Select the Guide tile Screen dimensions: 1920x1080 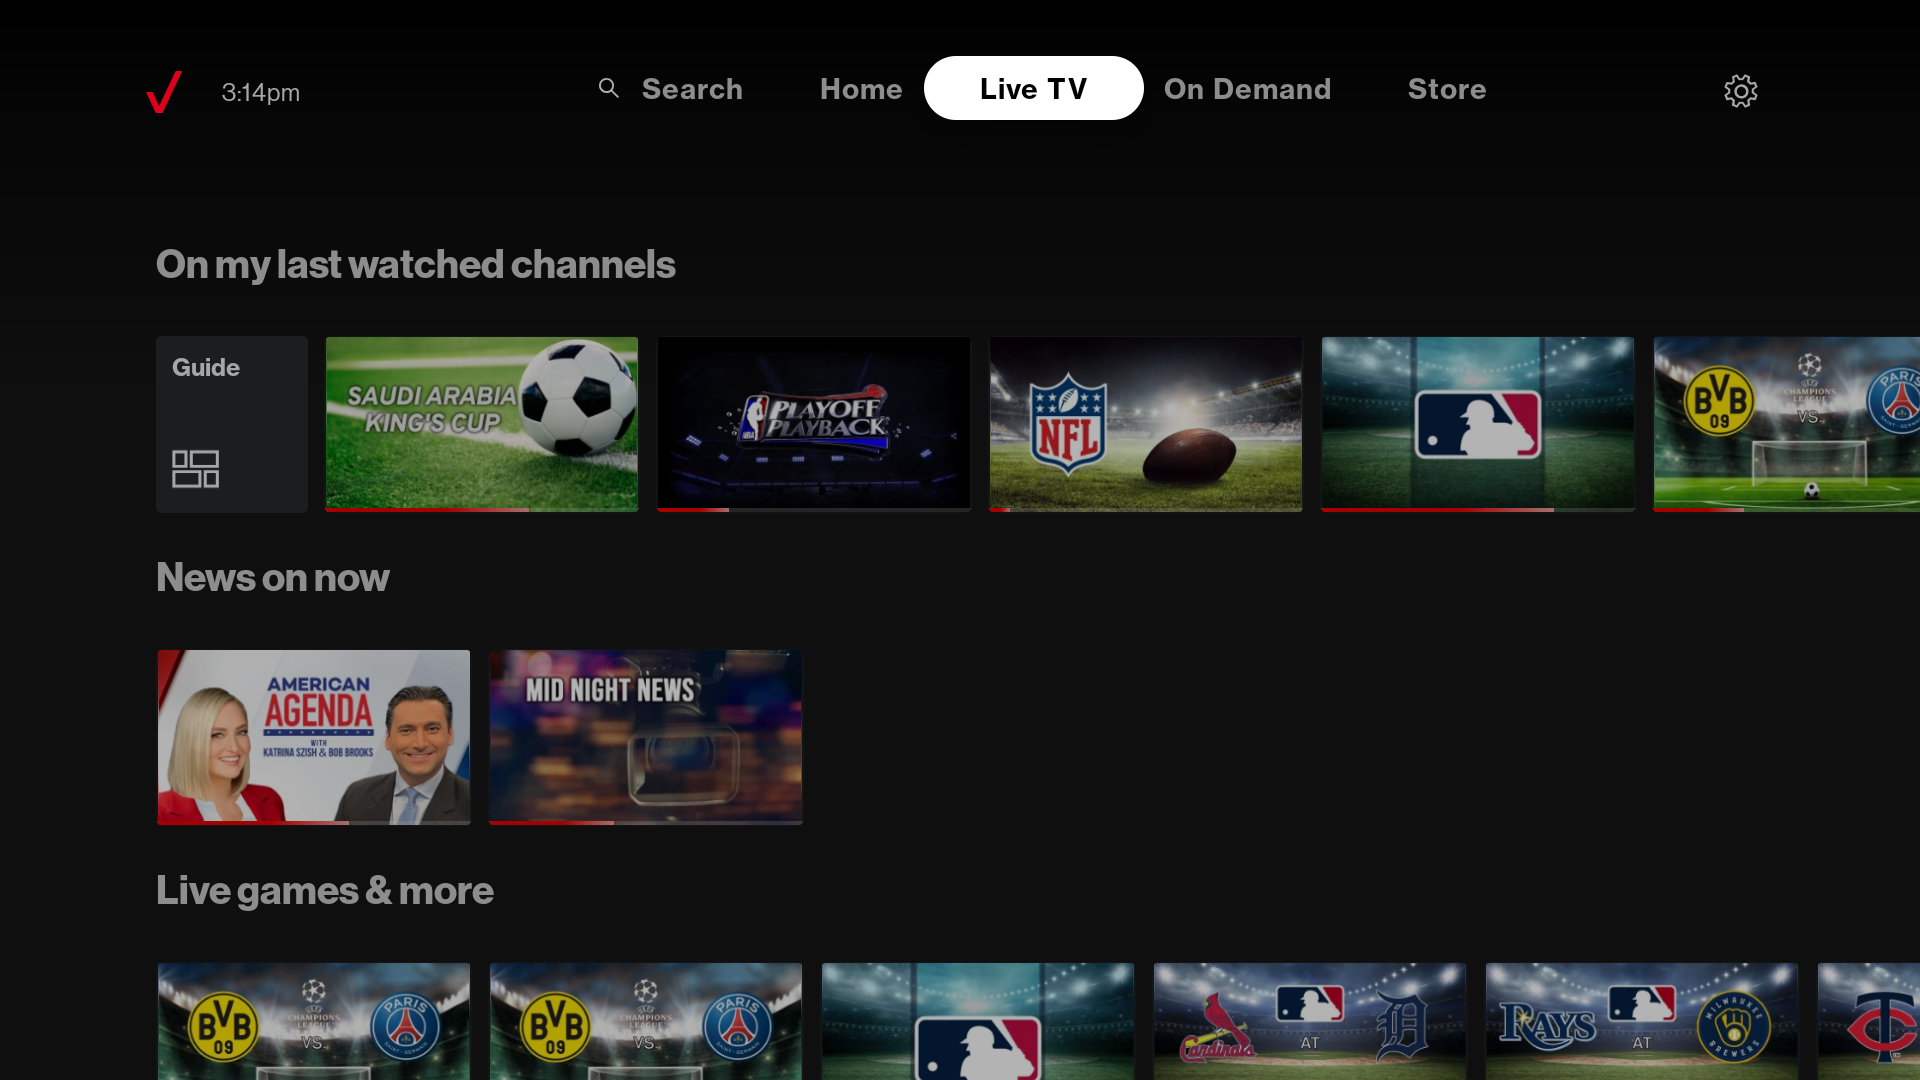[231, 424]
